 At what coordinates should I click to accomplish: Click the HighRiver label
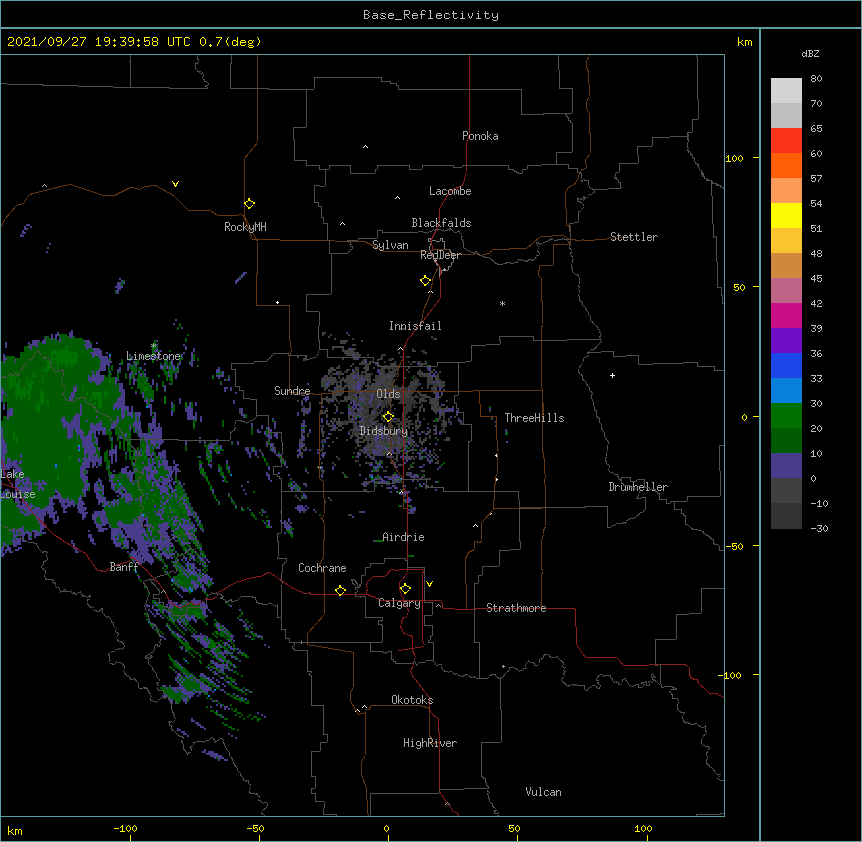[x=430, y=743]
